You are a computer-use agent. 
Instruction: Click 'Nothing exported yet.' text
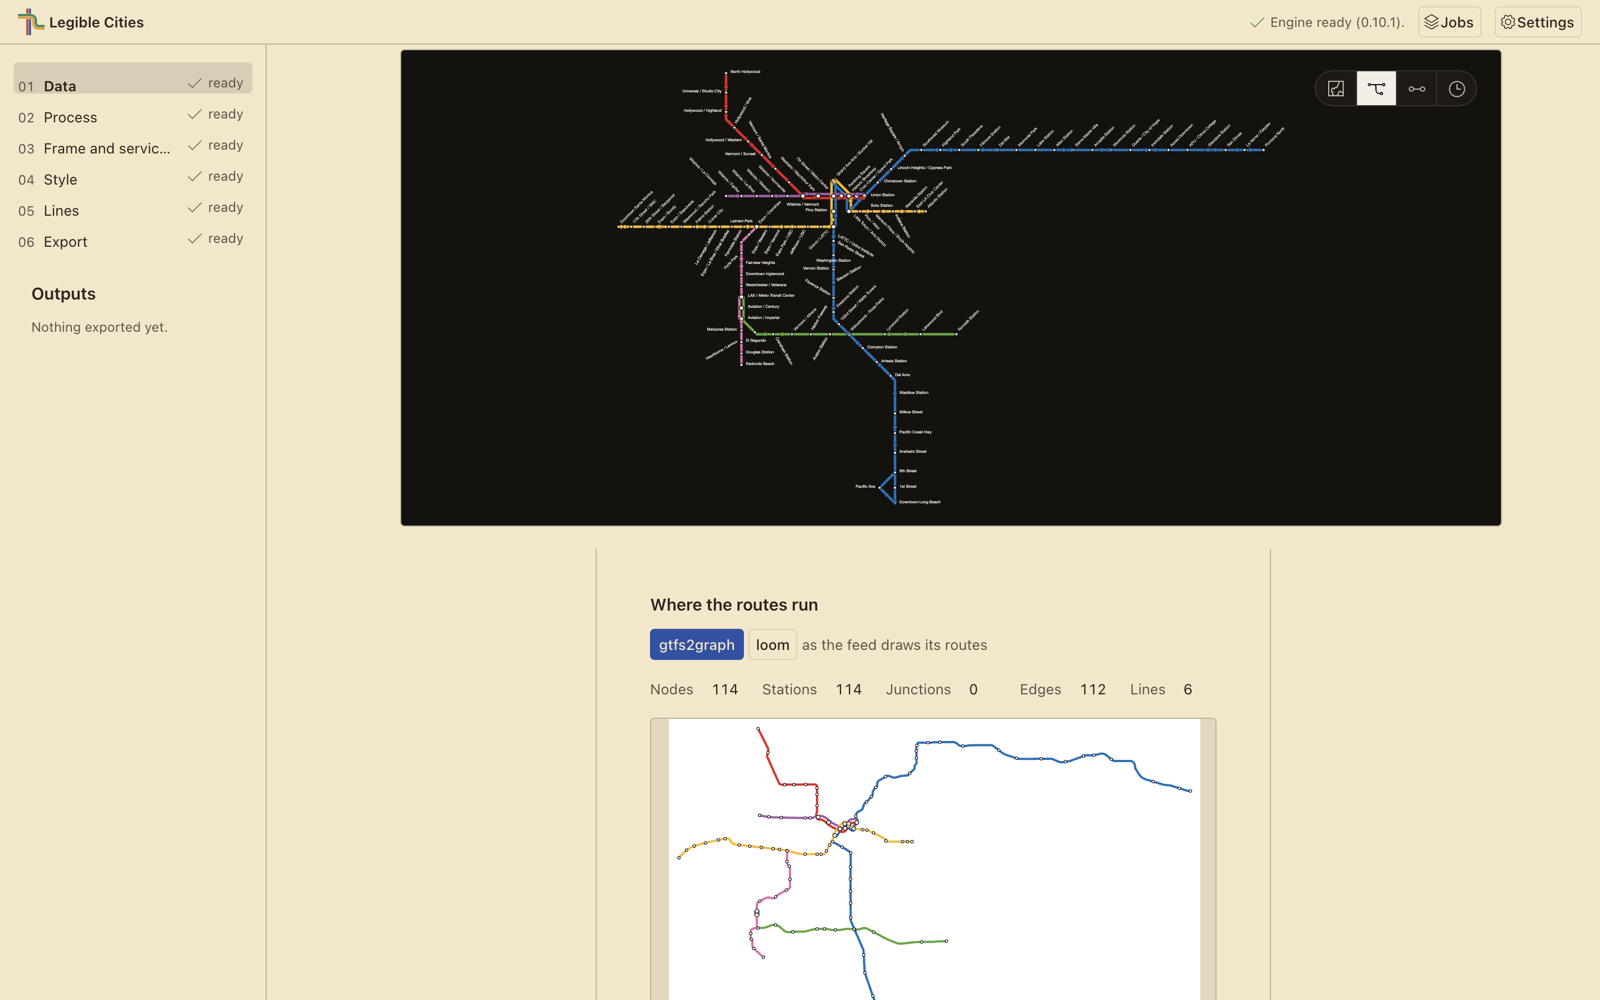pos(99,327)
